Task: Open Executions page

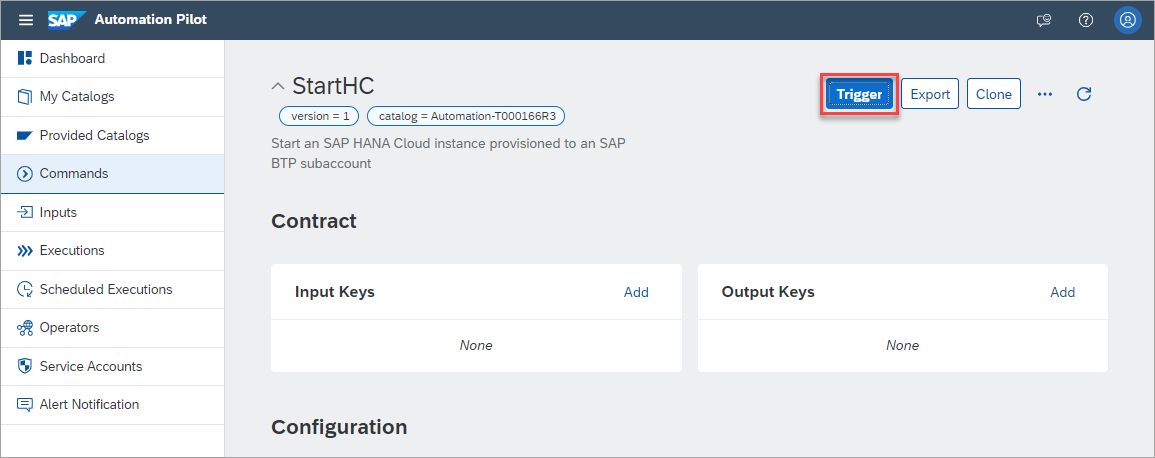Action: (x=112, y=250)
